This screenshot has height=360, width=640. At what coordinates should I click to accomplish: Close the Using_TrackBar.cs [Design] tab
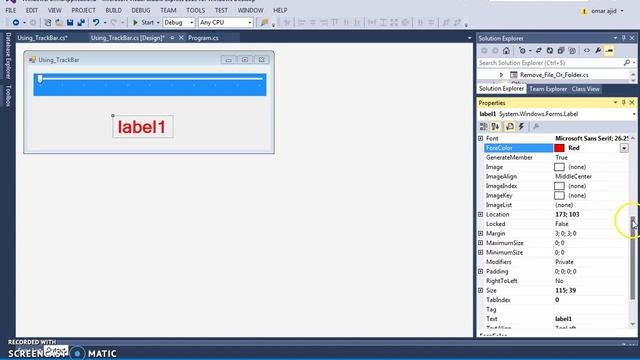pyautogui.click(x=181, y=38)
